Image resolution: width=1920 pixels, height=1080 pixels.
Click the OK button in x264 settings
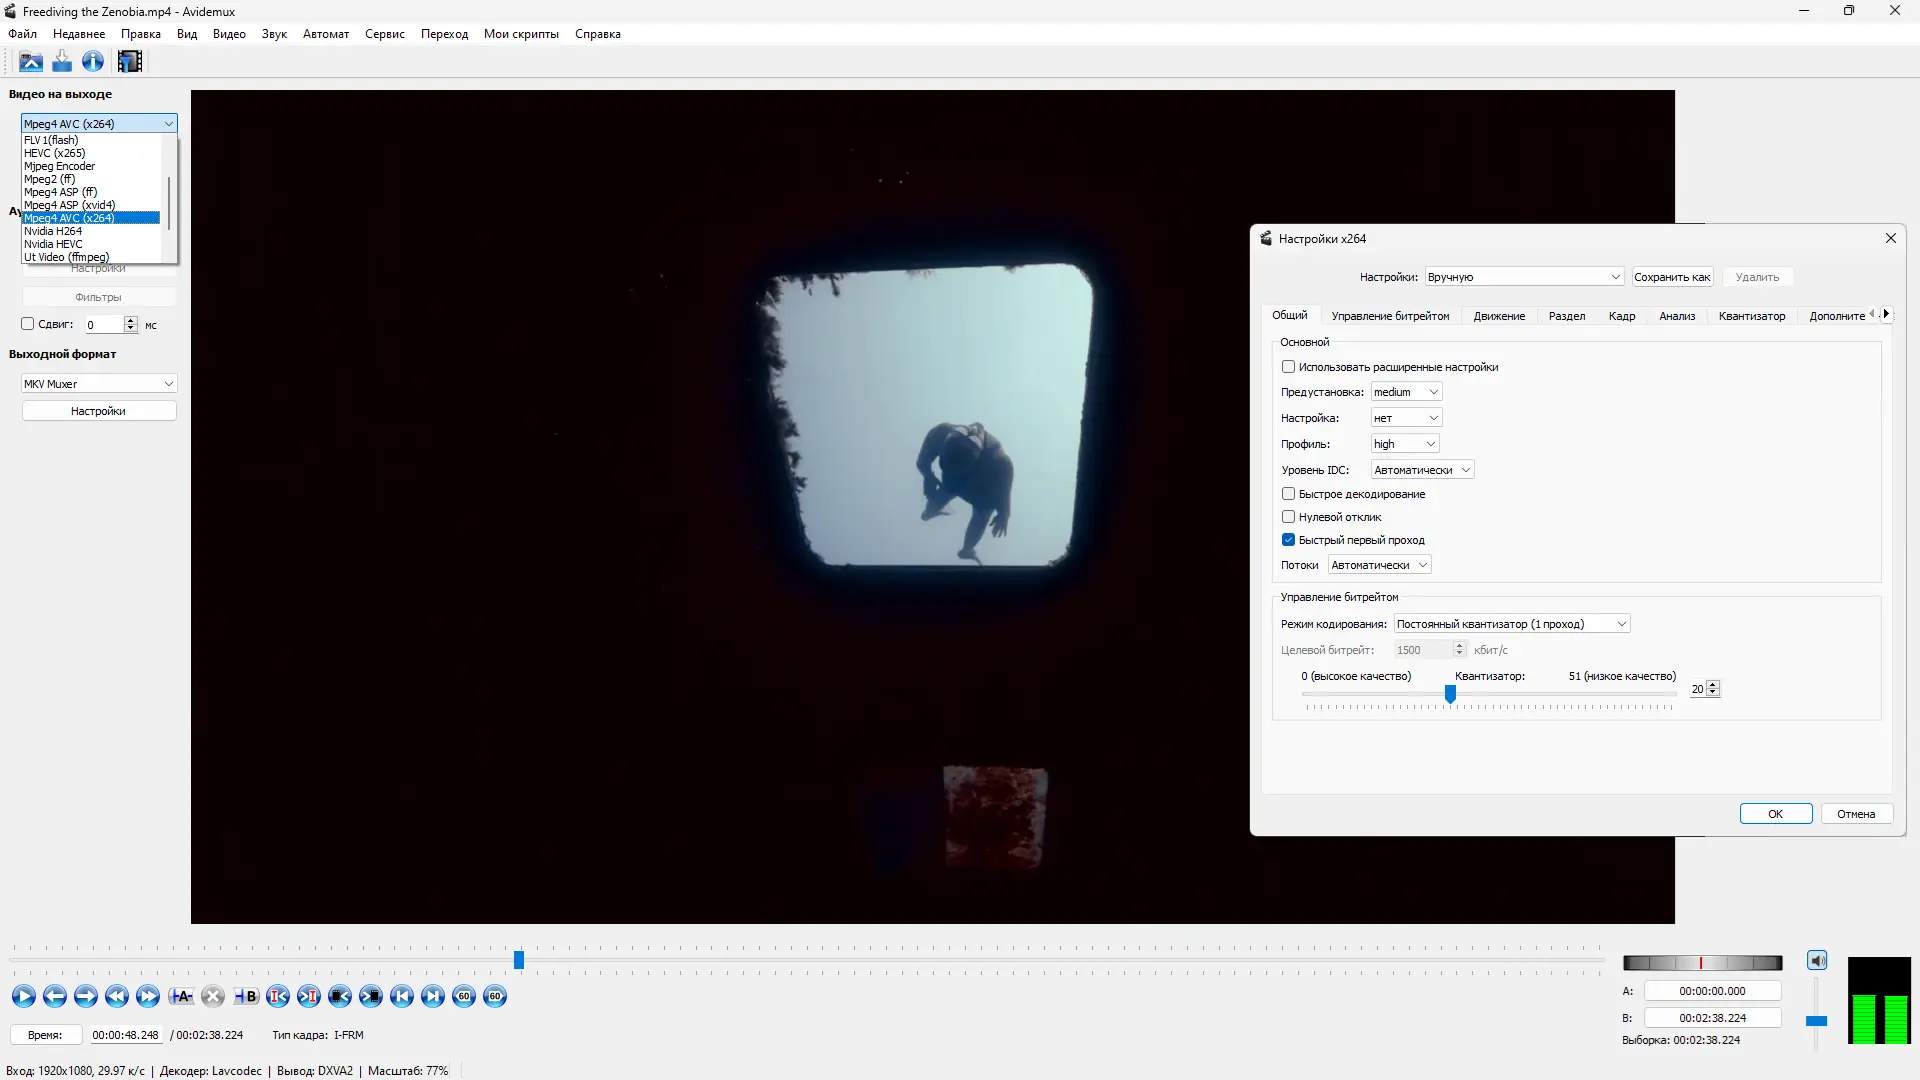1775,814
